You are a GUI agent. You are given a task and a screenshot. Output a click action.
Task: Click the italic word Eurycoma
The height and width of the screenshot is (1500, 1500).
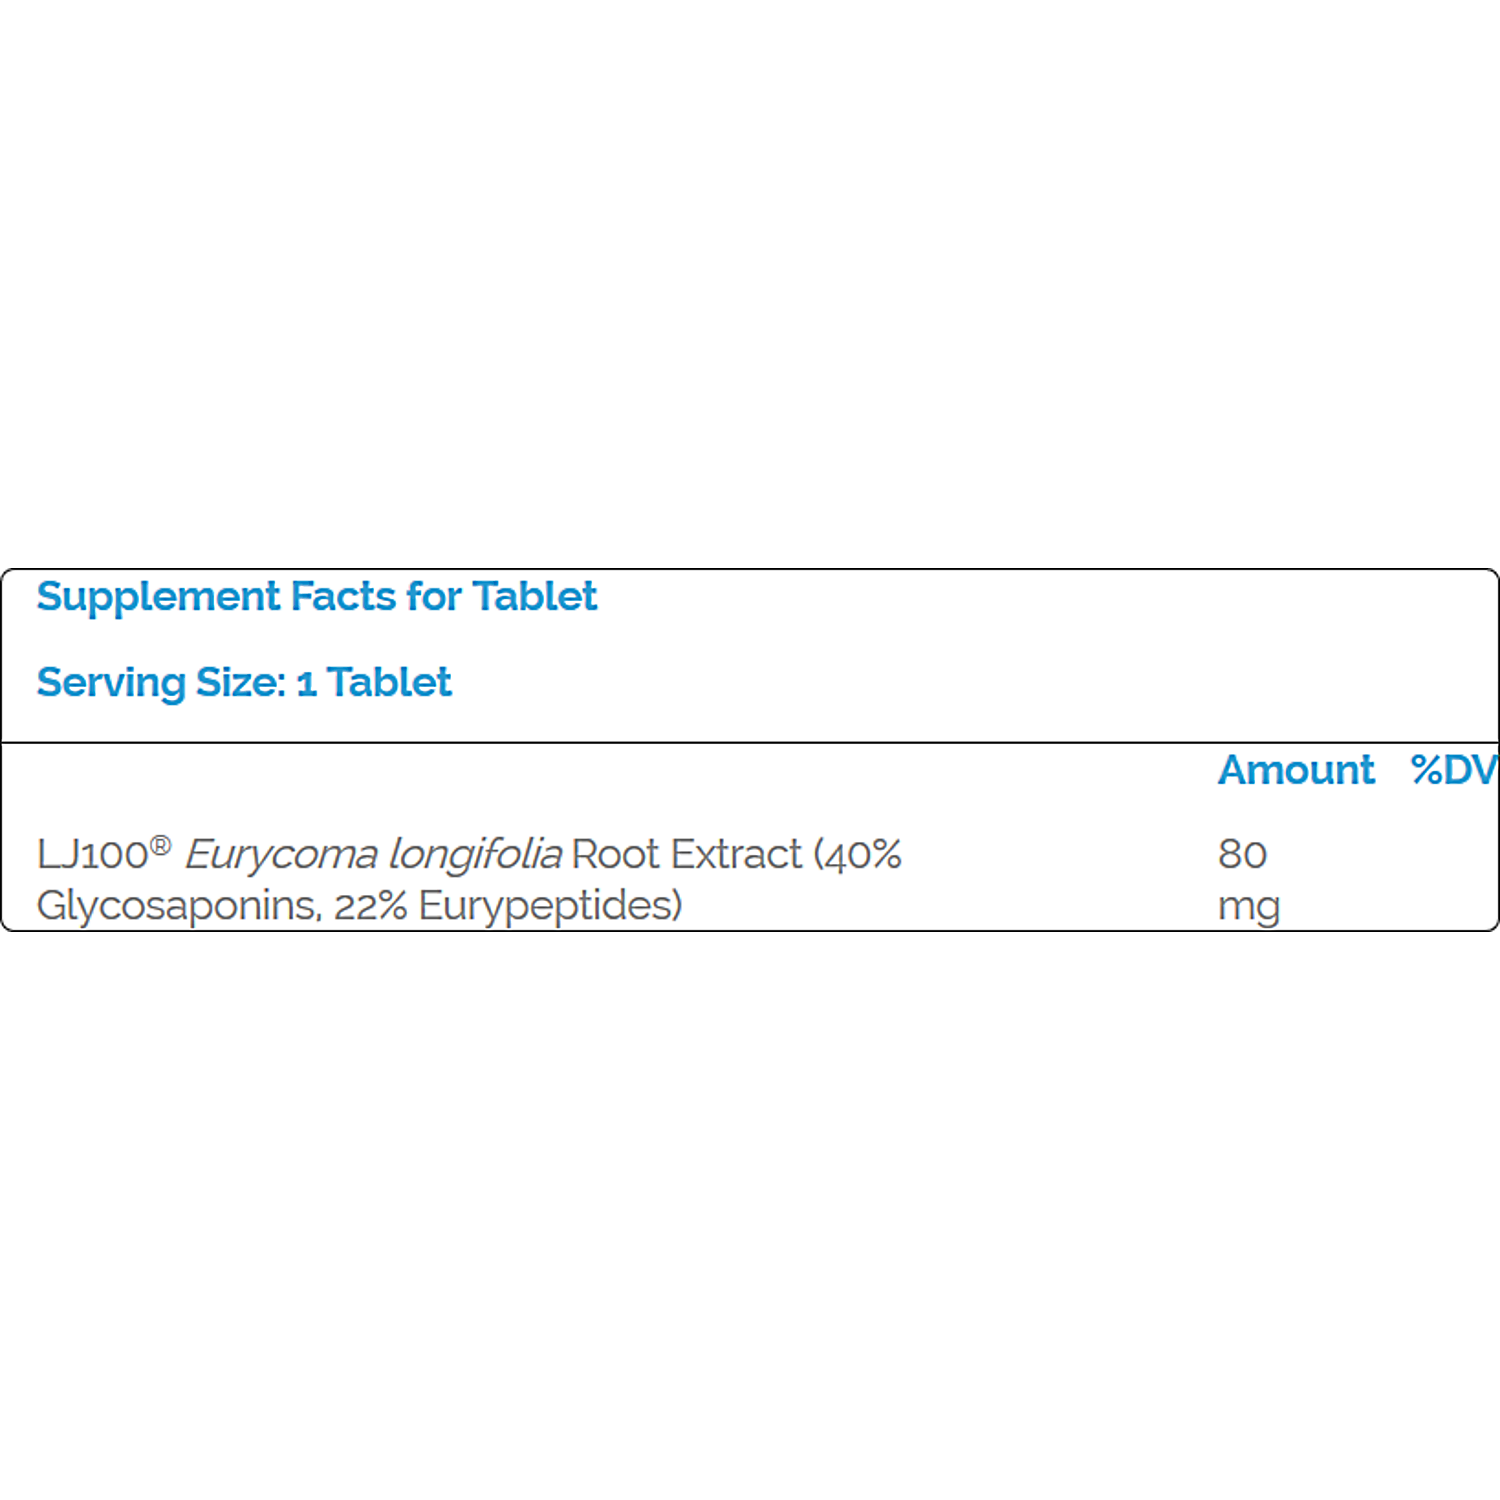281,856
